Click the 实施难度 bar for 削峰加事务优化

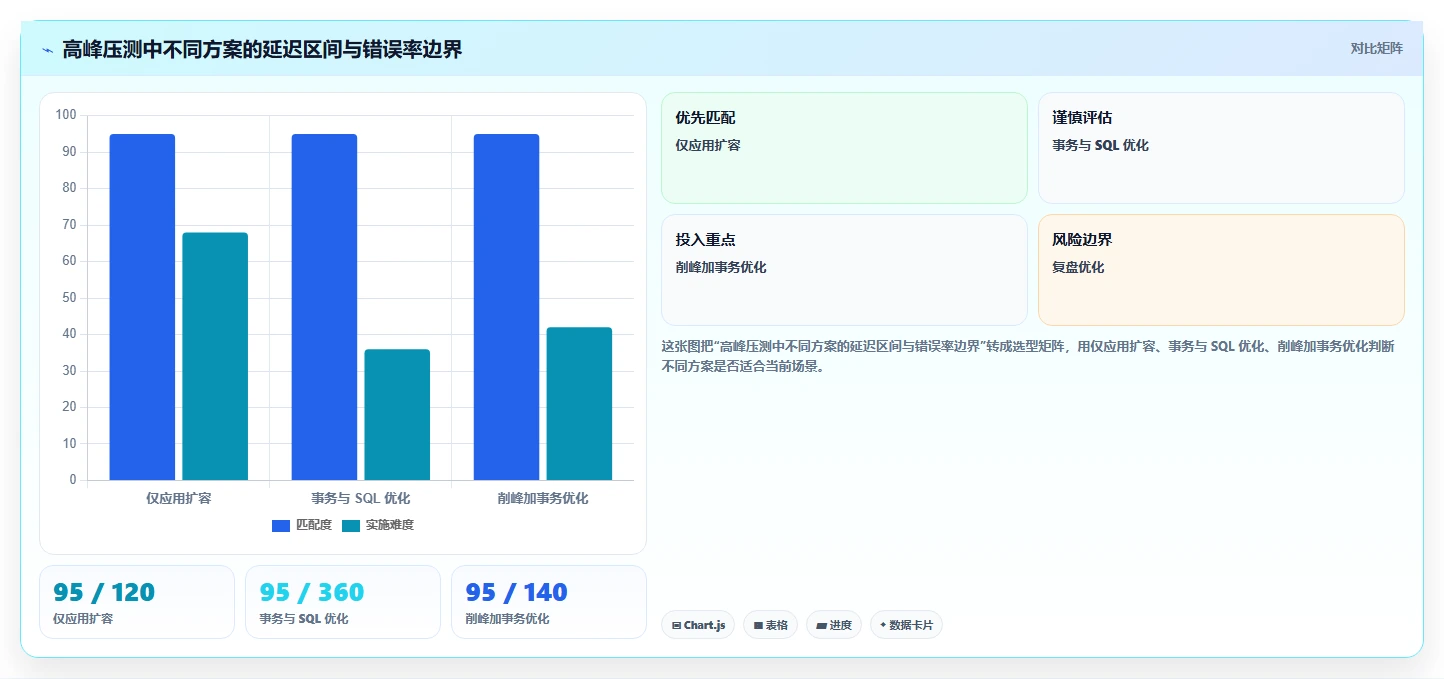pos(579,403)
